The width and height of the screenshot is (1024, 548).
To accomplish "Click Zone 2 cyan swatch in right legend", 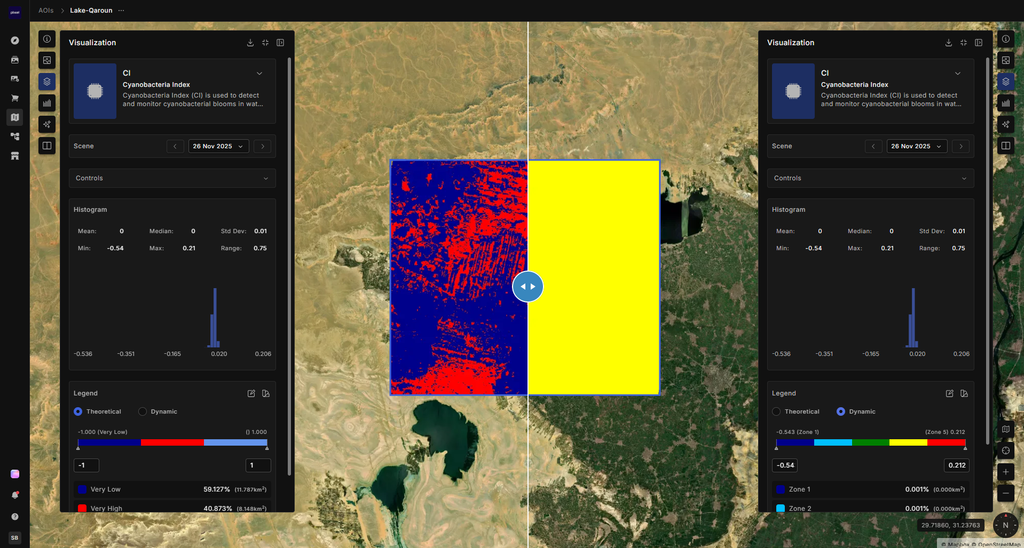I will 780,508.
